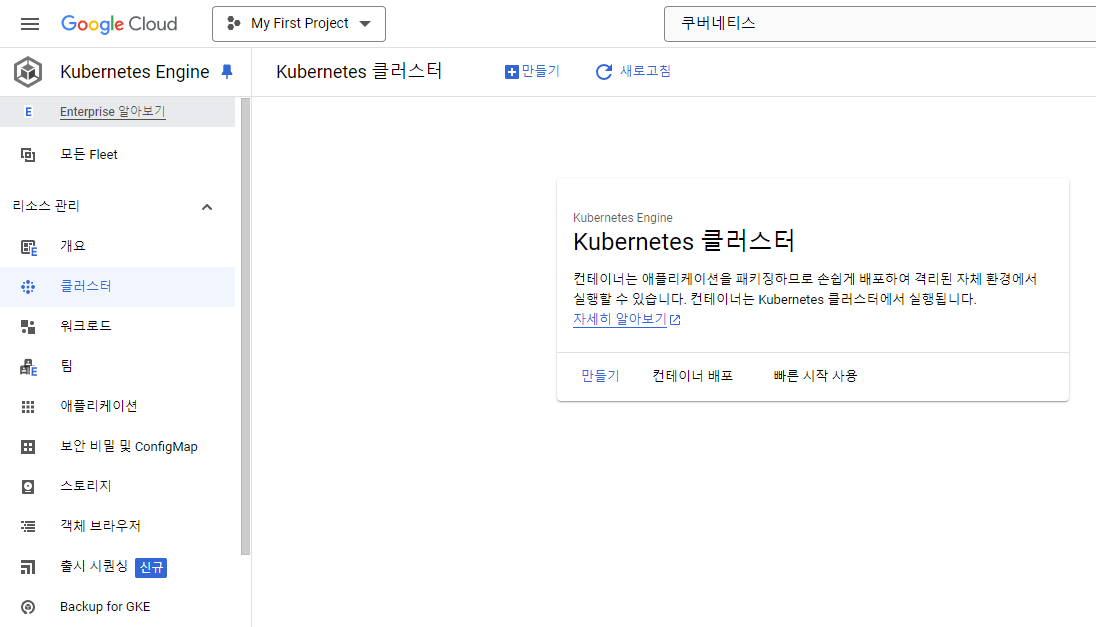The height and width of the screenshot is (627, 1096).
Task: Open the 워크로드 sidebar item
Action: [x=86, y=326]
